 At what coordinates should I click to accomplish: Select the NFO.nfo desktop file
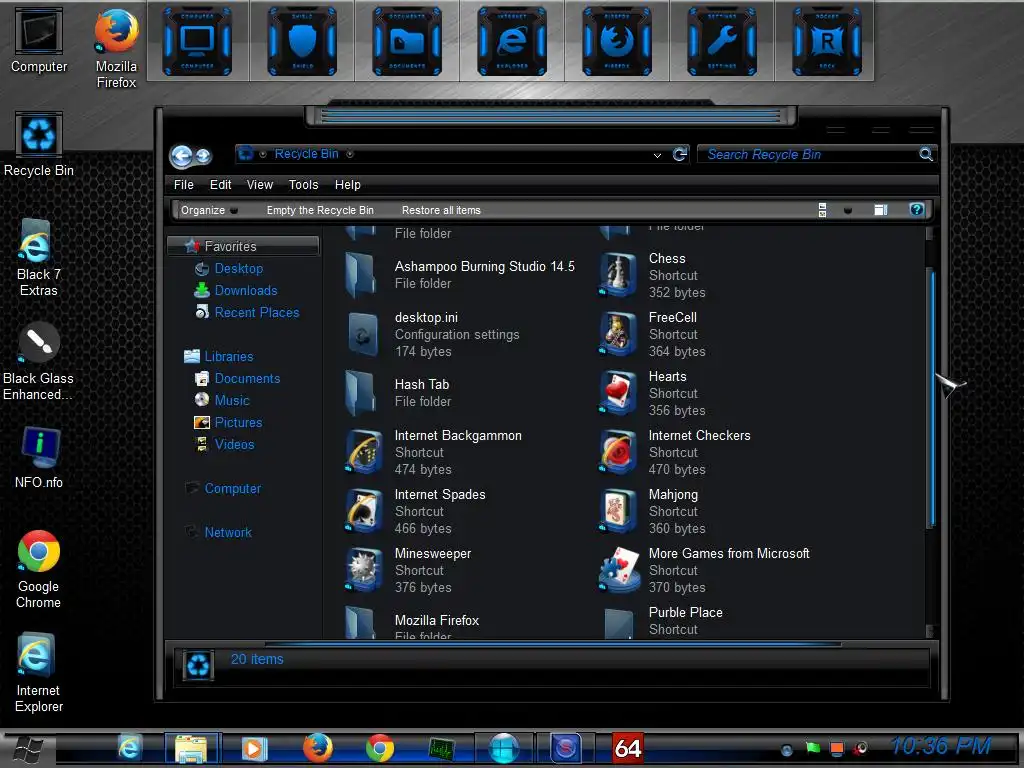[x=39, y=457]
